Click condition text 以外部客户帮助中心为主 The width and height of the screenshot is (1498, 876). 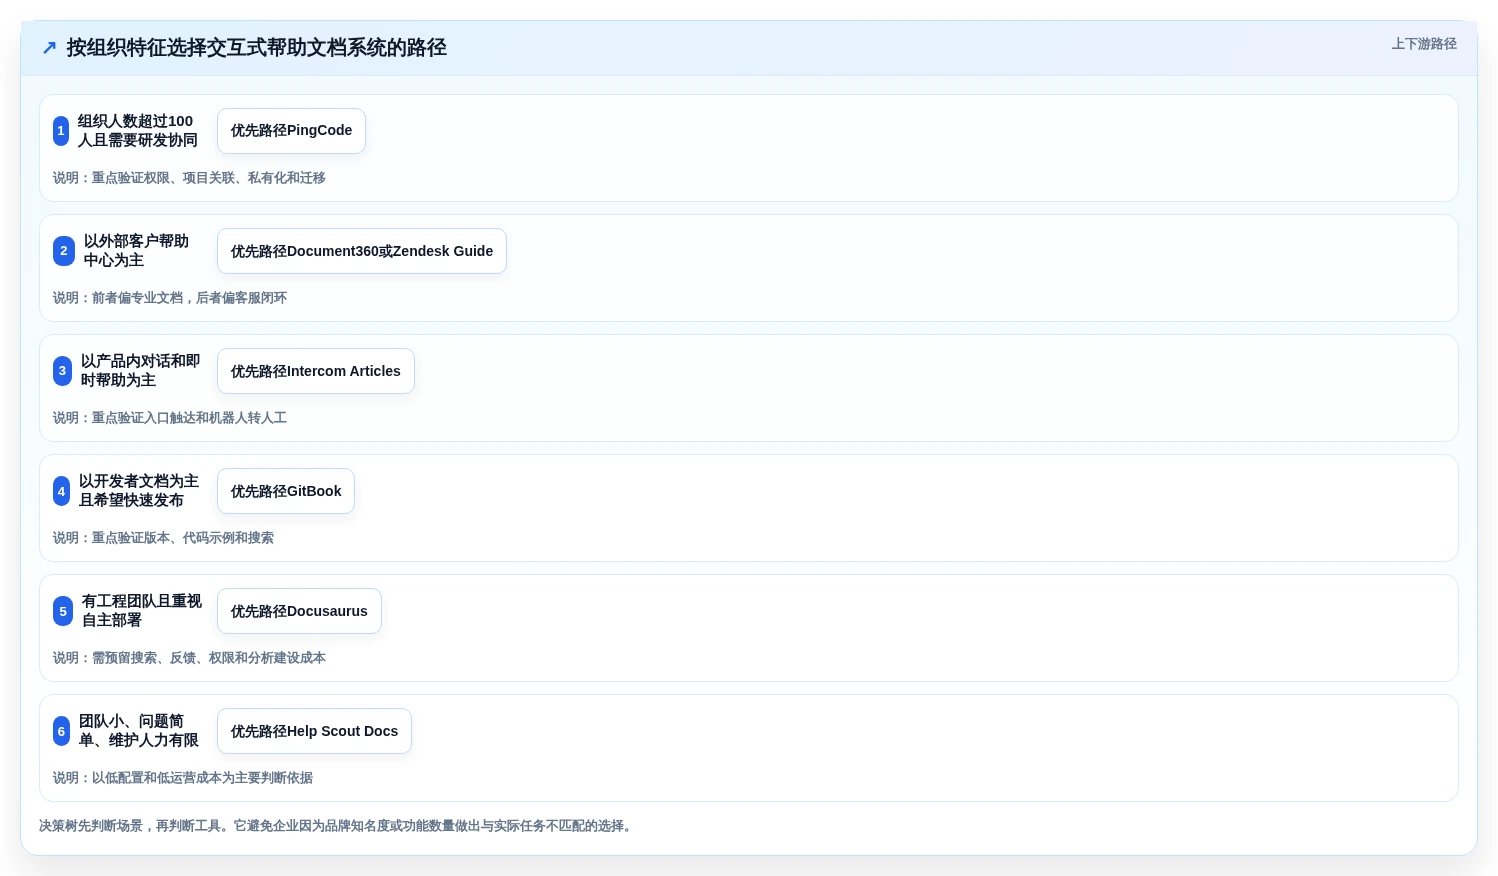click(x=136, y=251)
